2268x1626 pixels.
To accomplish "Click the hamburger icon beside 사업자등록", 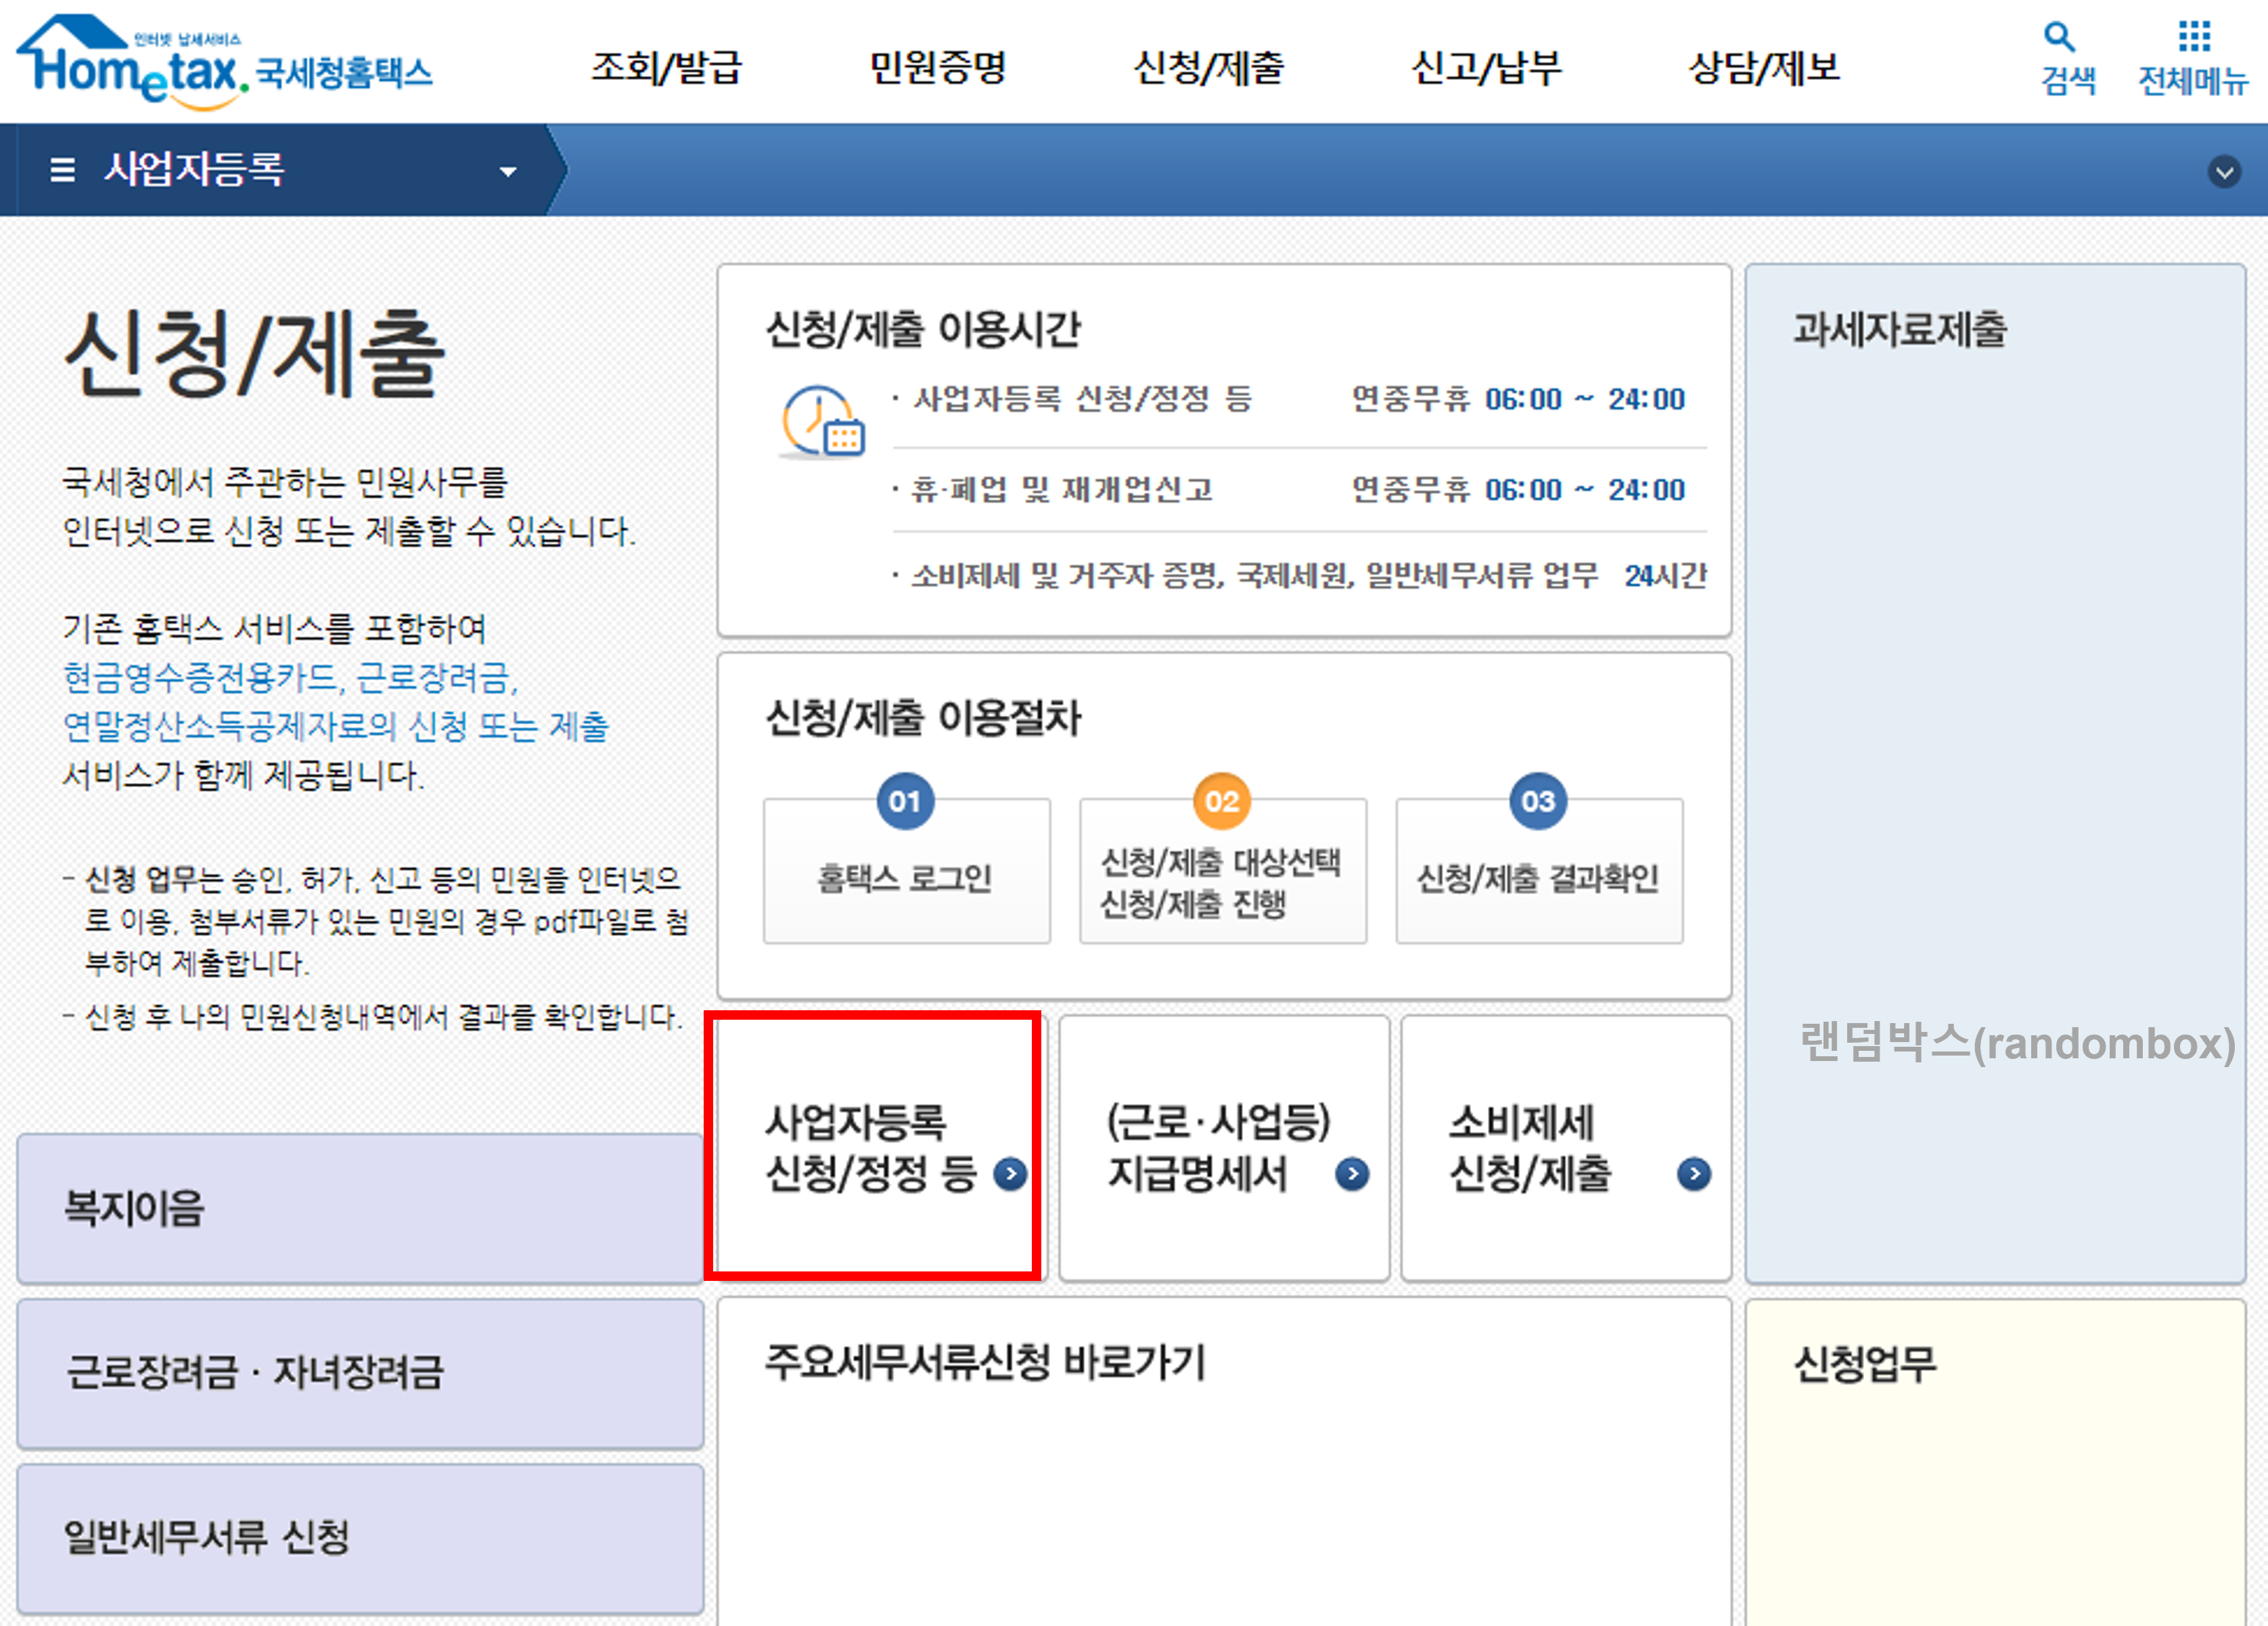I will [62, 170].
